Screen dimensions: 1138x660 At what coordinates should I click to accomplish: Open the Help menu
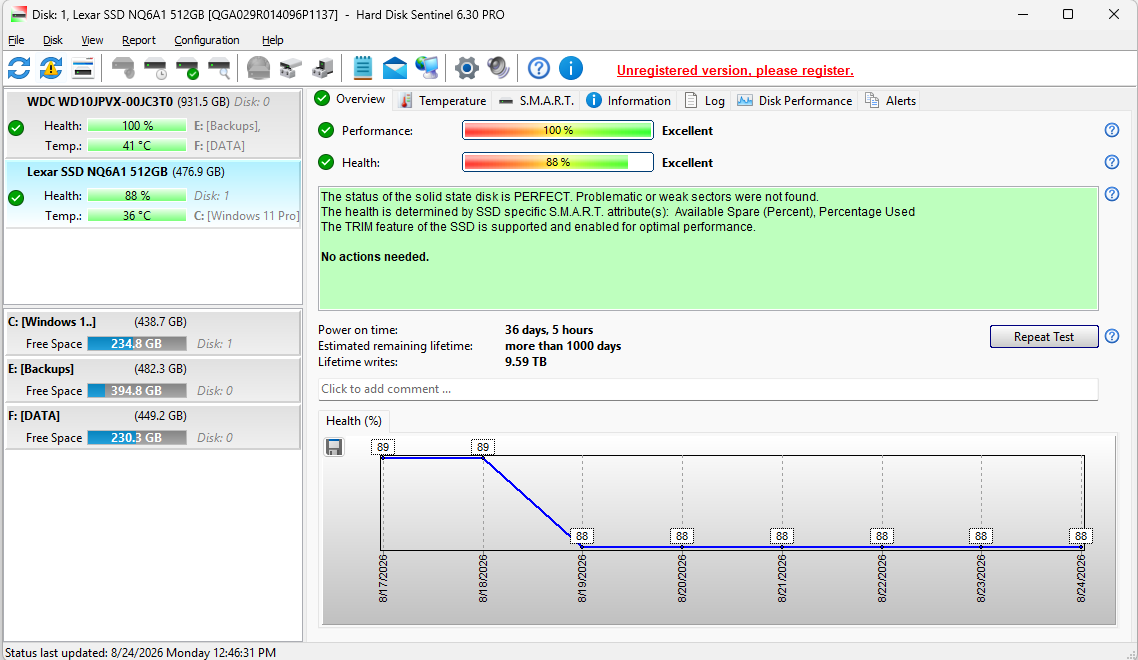(x=272, y=40)
